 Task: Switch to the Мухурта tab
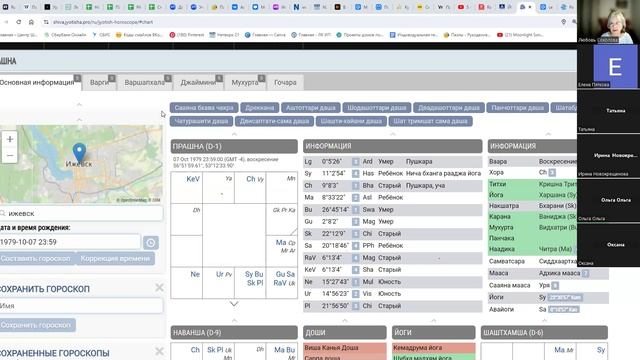click(245, 82)
